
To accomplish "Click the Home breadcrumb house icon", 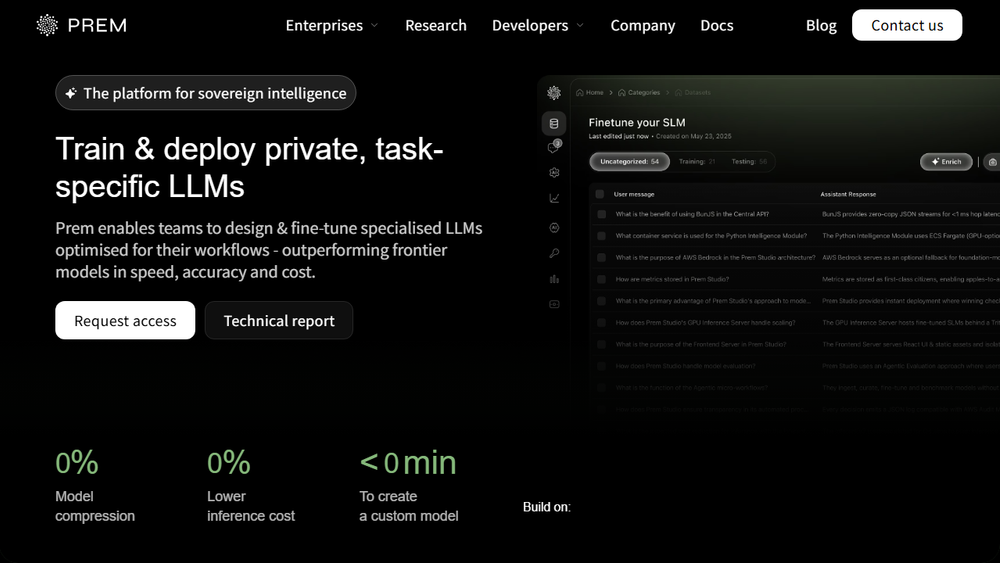I will 580,92.
